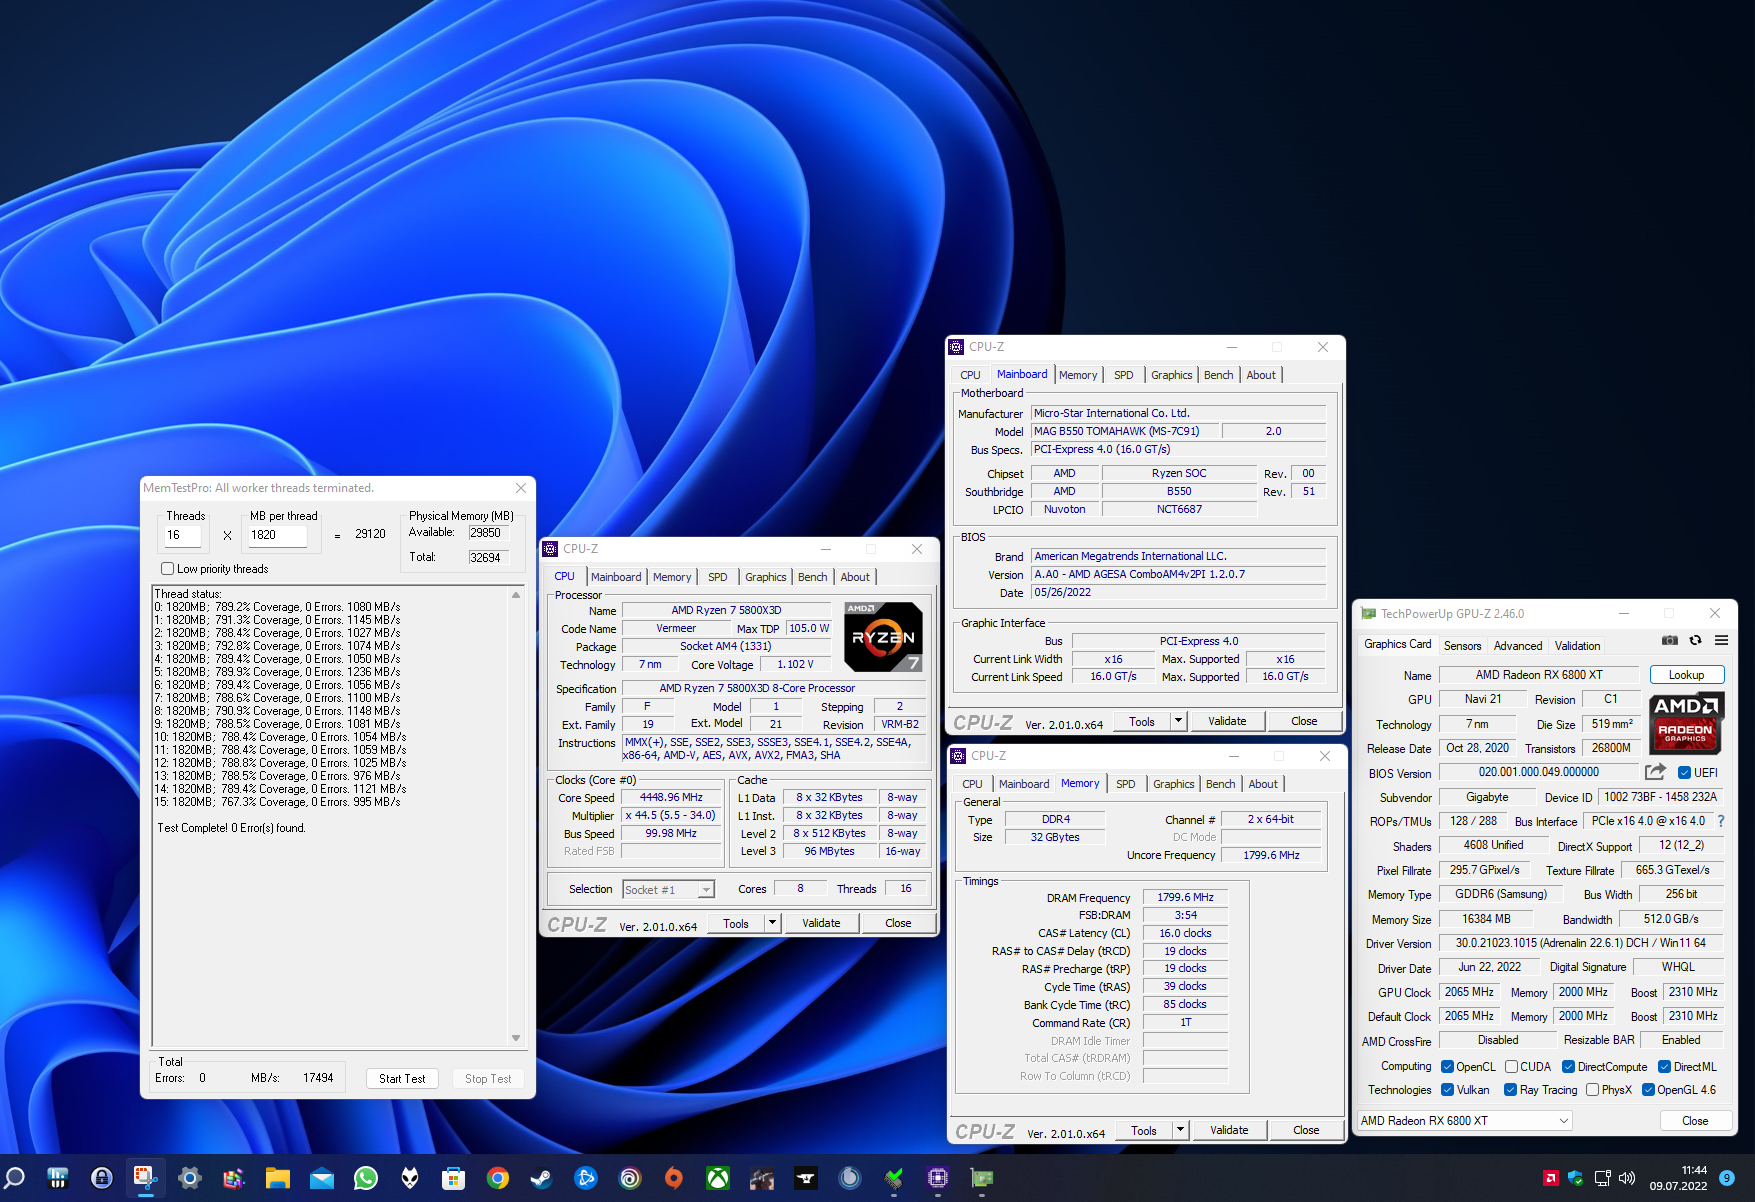
Task: Open WhatsApp from the taskbar
Action: [x=365, y=1178]
